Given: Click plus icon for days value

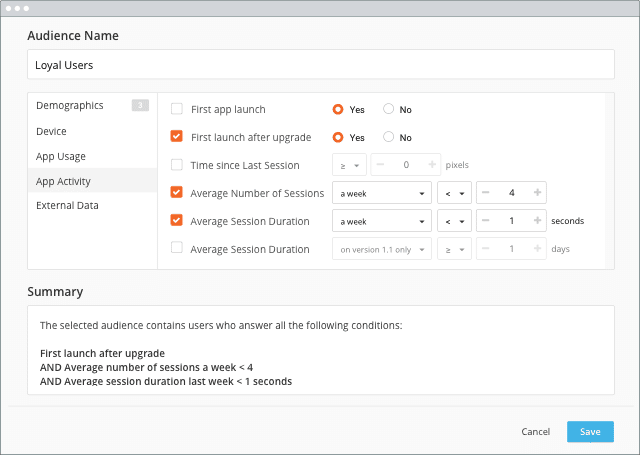Looking at the screenshot, I should [537, 249].
